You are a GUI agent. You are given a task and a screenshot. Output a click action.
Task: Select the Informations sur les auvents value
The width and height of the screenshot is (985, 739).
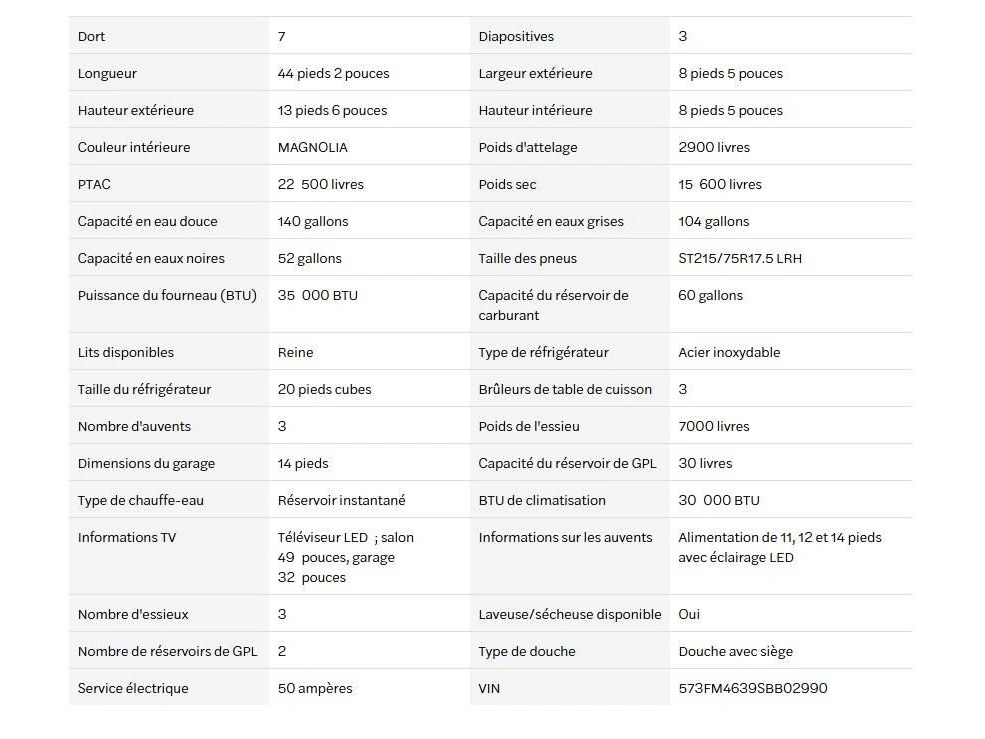pos(780,547)
